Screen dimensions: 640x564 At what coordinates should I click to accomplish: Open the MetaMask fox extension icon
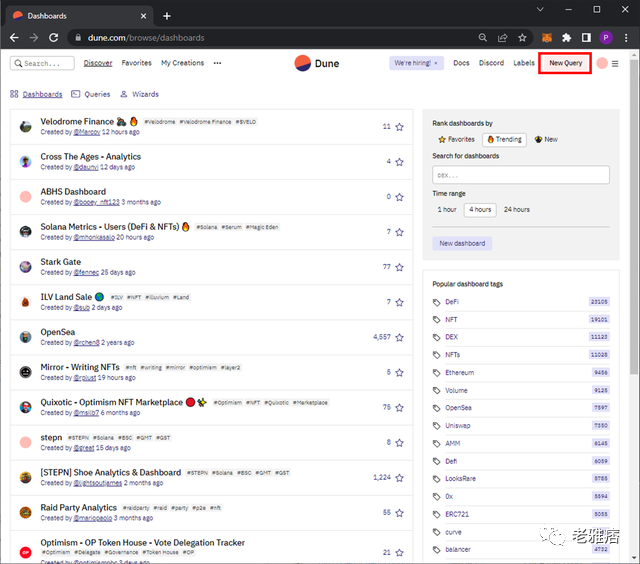[x=547, y=38]
